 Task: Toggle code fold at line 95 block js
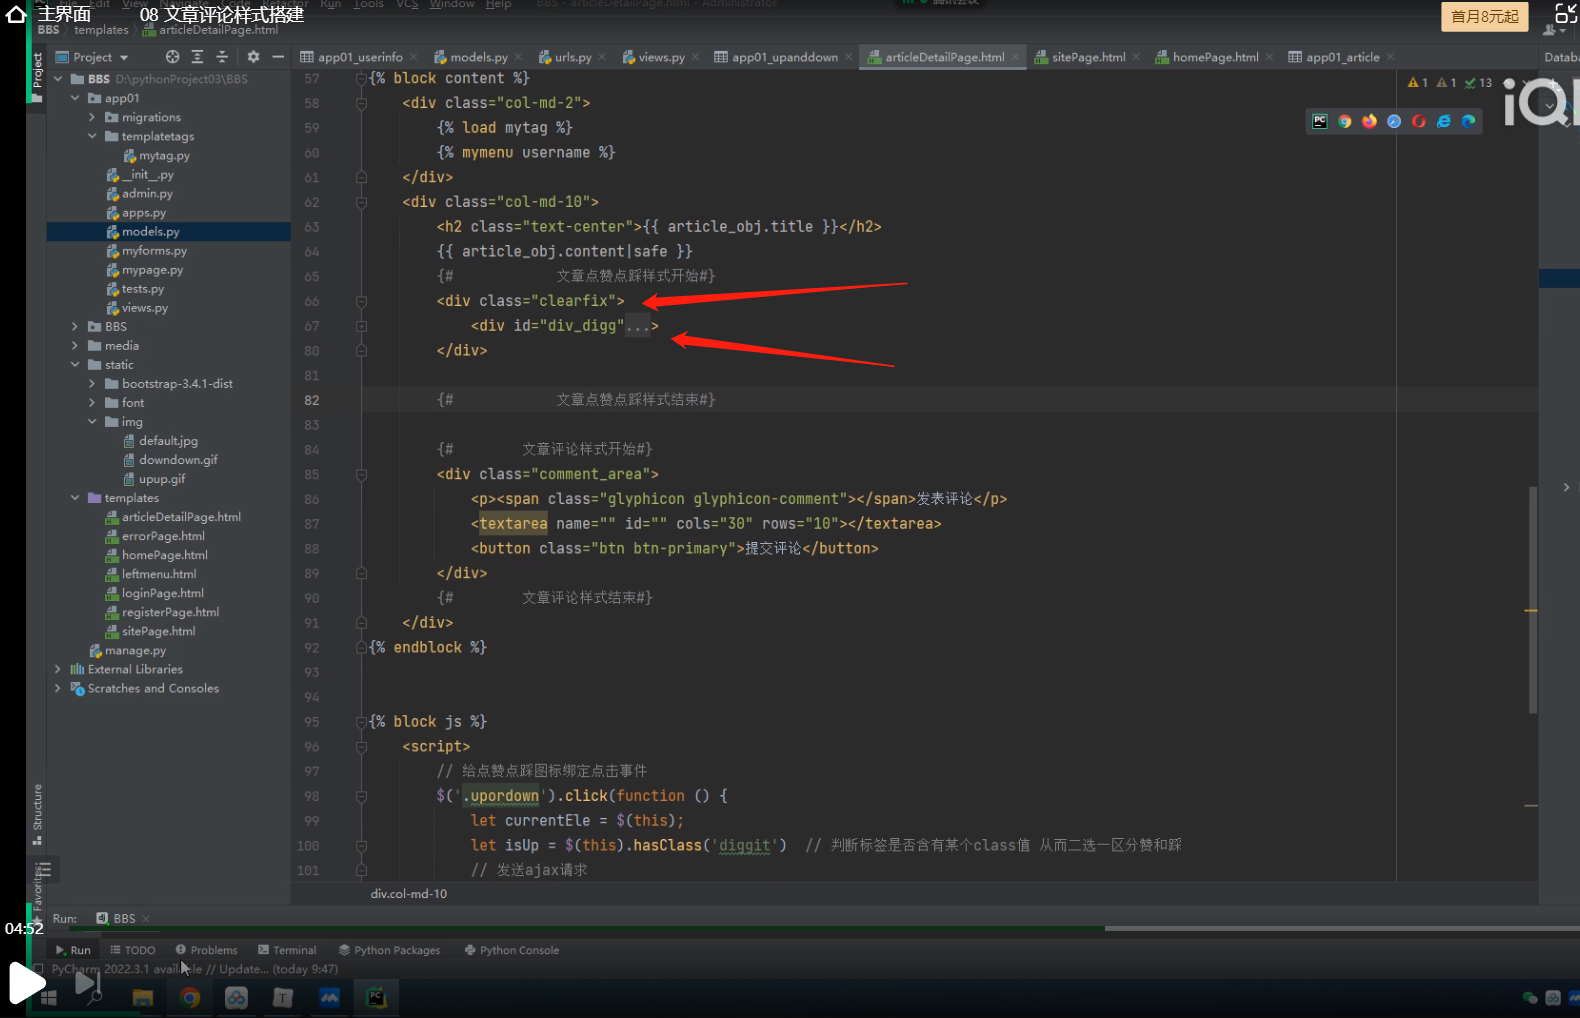click(362, 722)
